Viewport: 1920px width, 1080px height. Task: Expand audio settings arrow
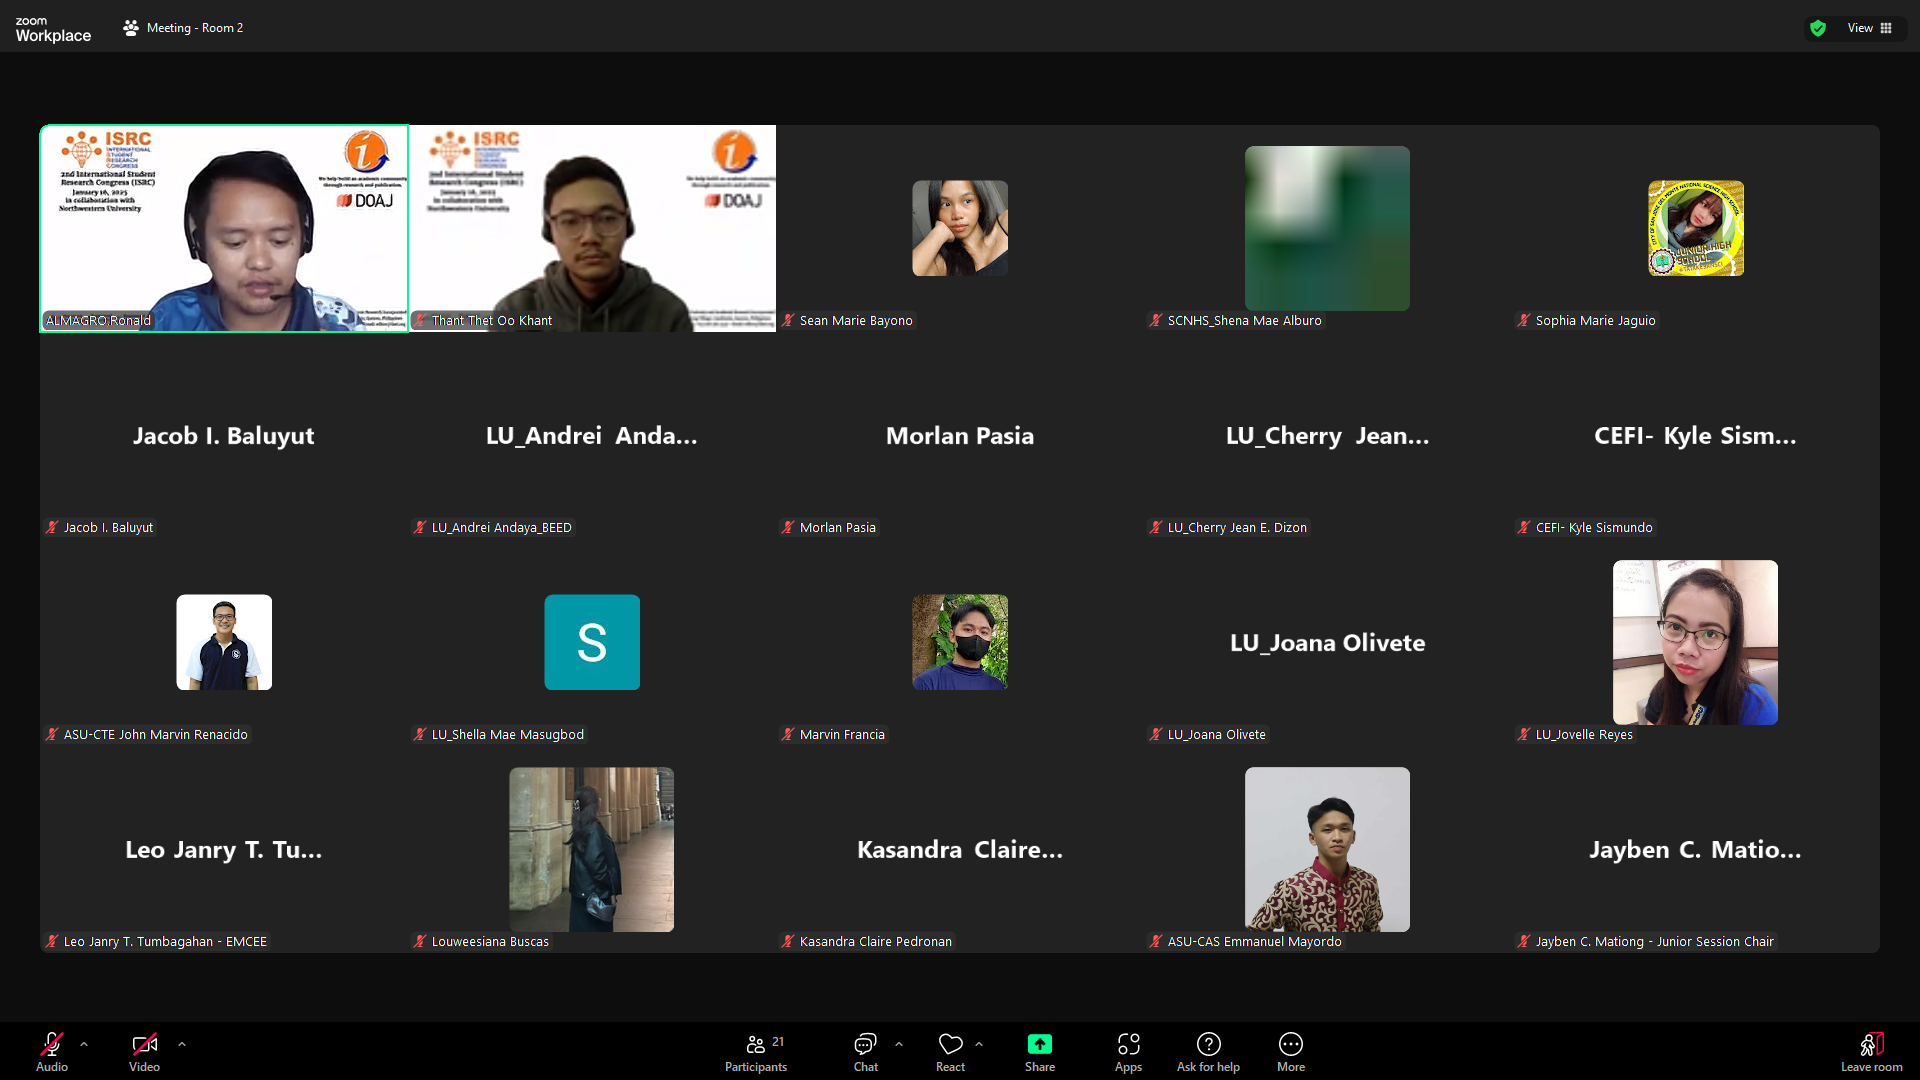coord(84,1044)
